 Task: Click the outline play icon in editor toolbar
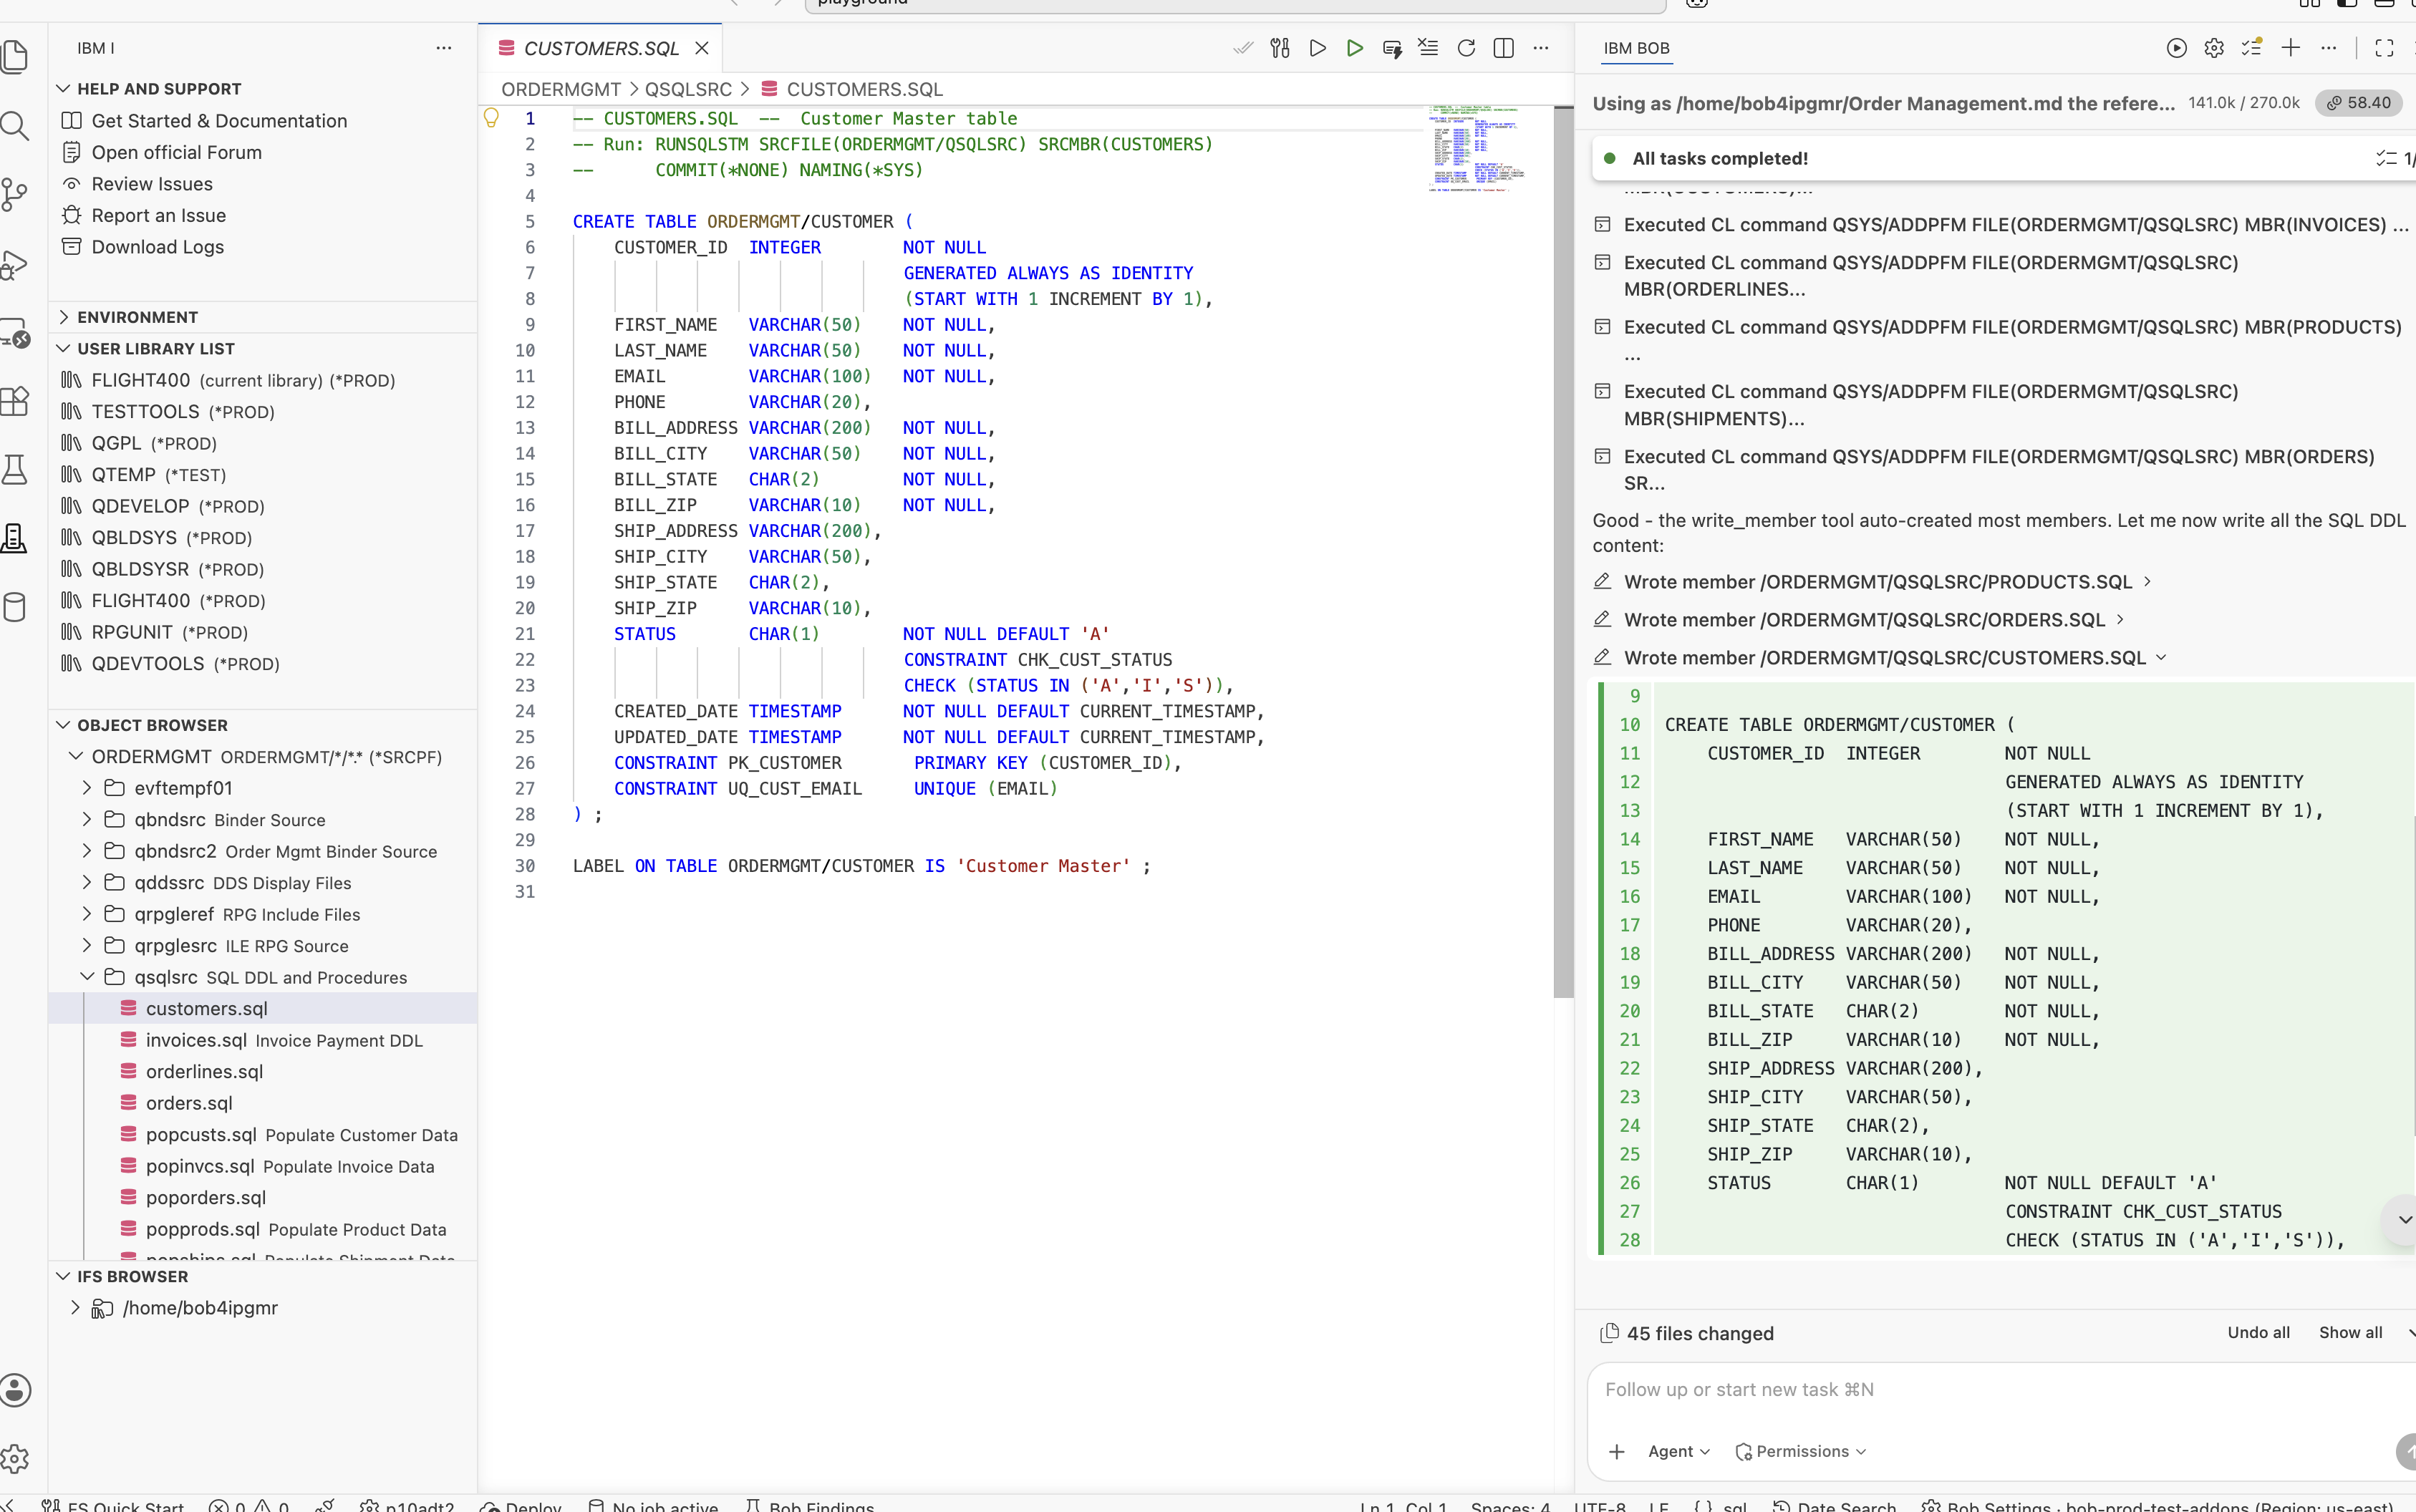(x=1317, y=48)
